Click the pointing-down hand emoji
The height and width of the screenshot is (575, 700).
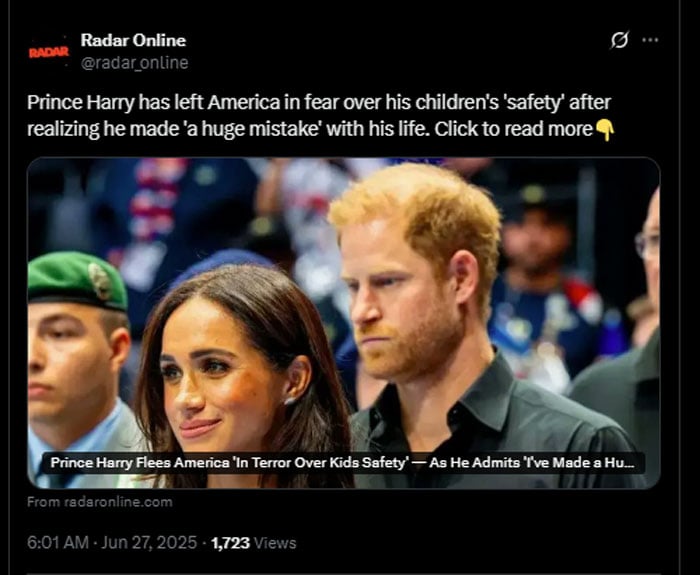click(604, 130)
